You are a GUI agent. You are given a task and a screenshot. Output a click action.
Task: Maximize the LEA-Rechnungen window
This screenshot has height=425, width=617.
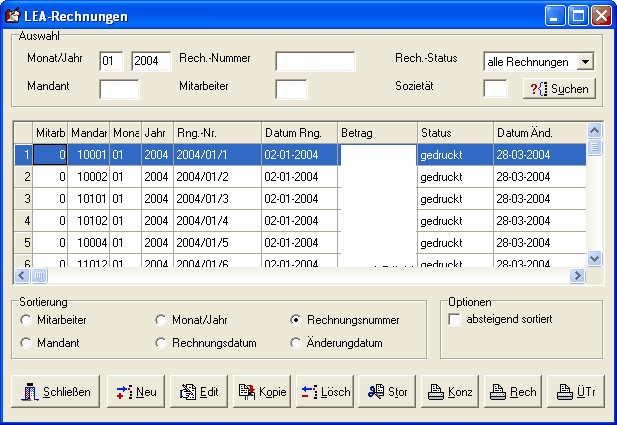578,16
